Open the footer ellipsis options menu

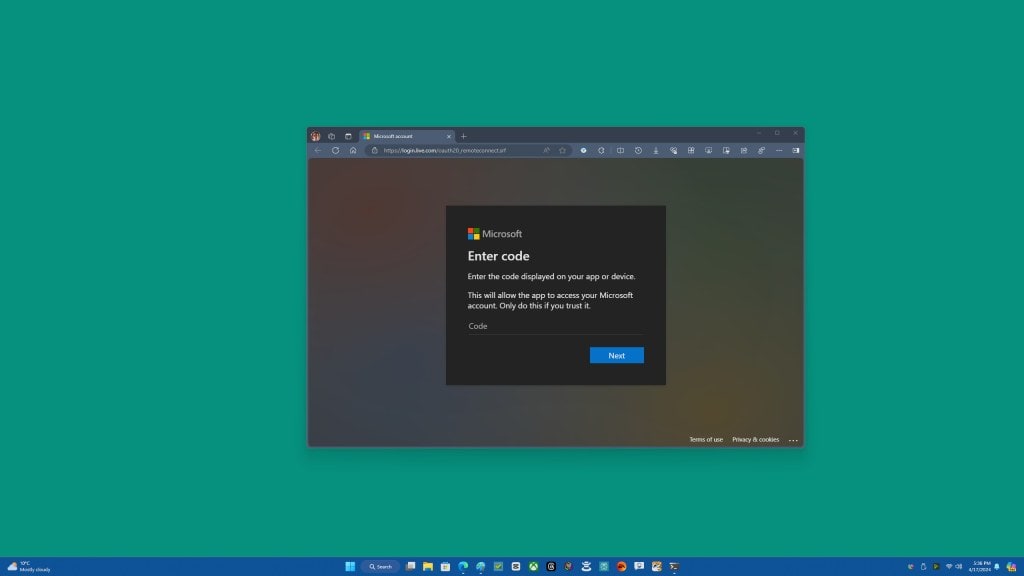pos(794,440)
